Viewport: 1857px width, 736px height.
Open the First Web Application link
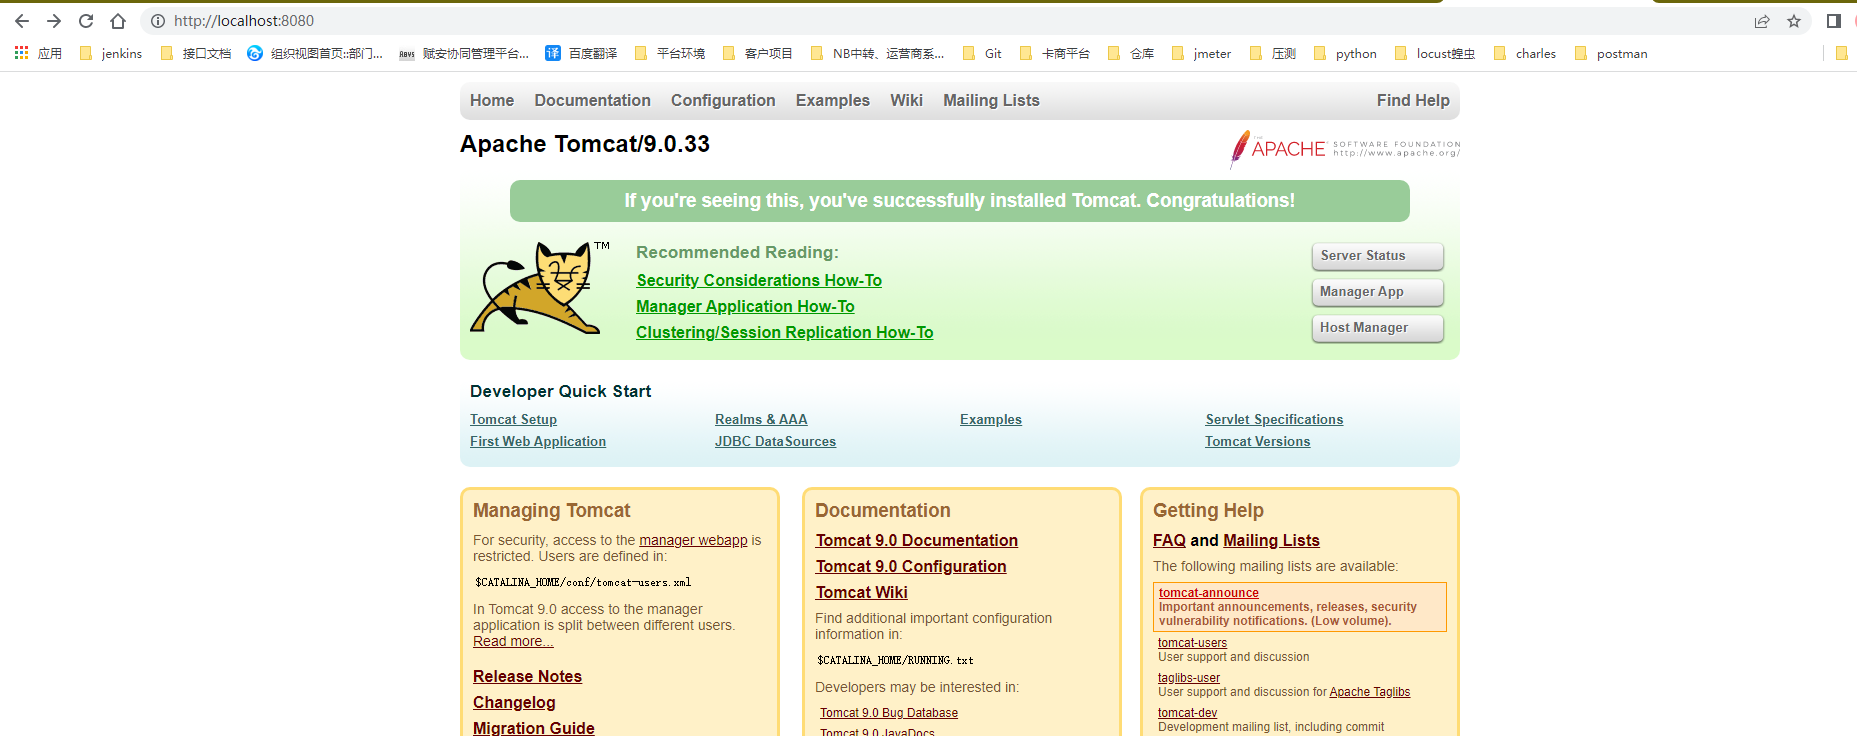click(538, 441)
